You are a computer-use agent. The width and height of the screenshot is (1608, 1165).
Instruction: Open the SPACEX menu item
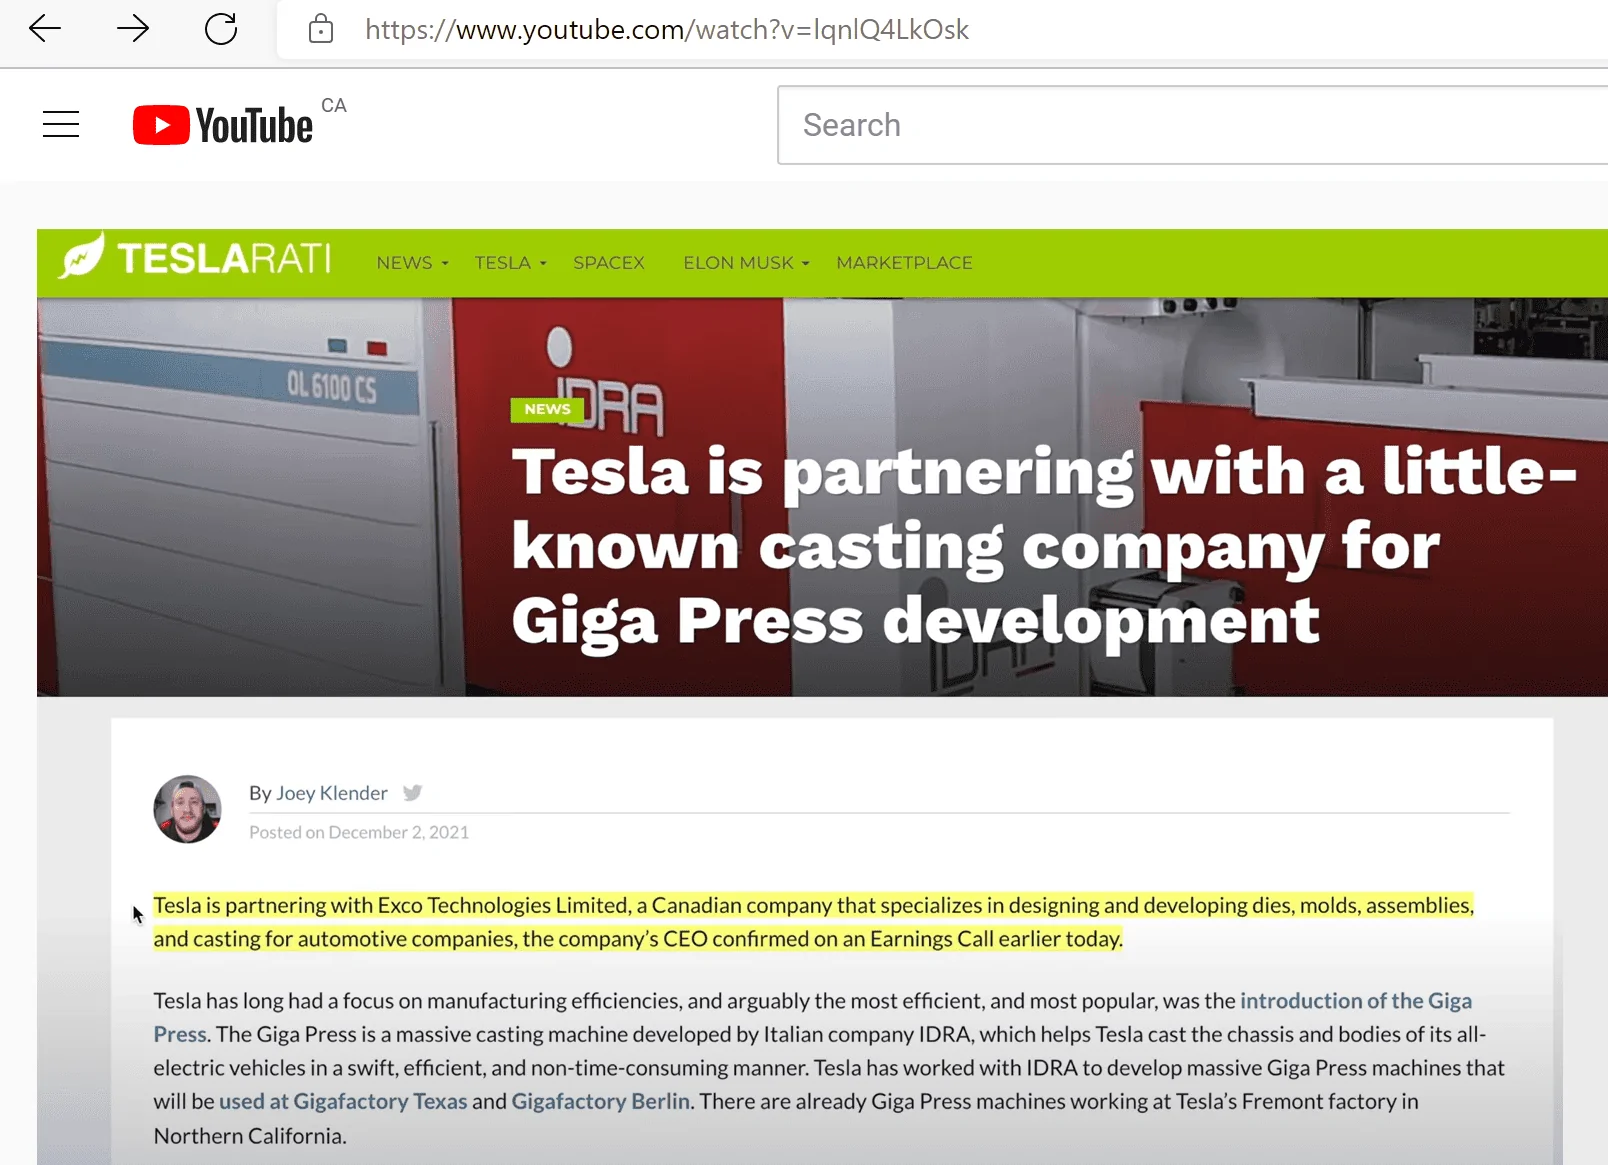pyautogui.click(x=609, y=263)
